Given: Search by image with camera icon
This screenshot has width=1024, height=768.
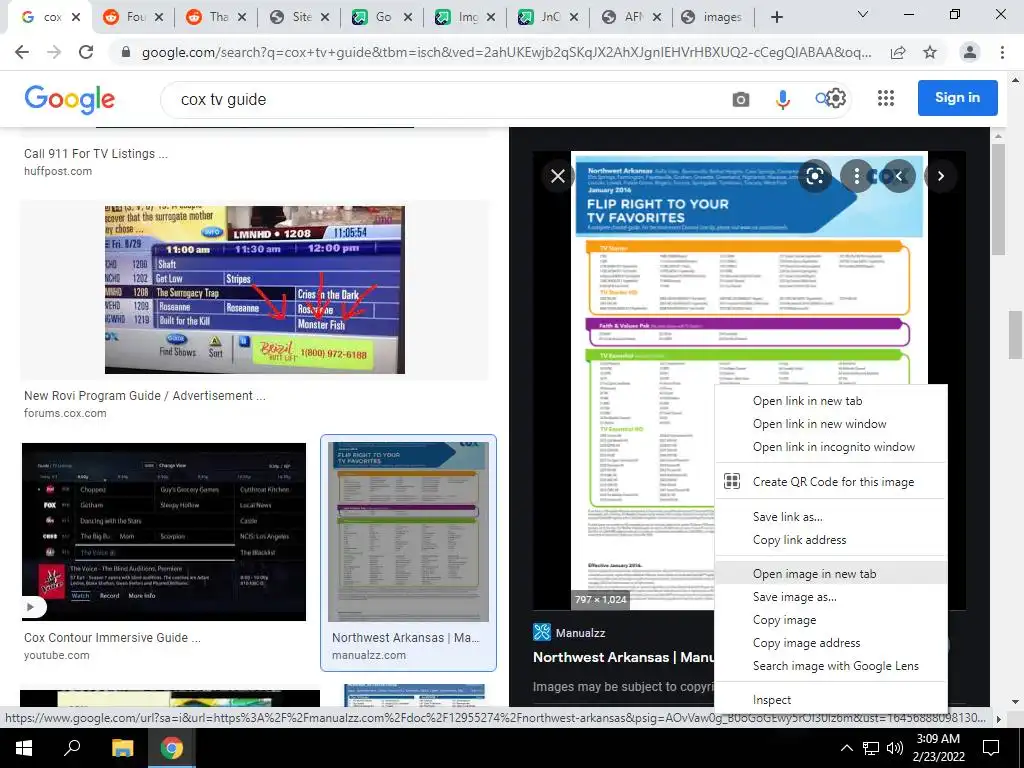Looking at the screenshot, I should point(741,99).
